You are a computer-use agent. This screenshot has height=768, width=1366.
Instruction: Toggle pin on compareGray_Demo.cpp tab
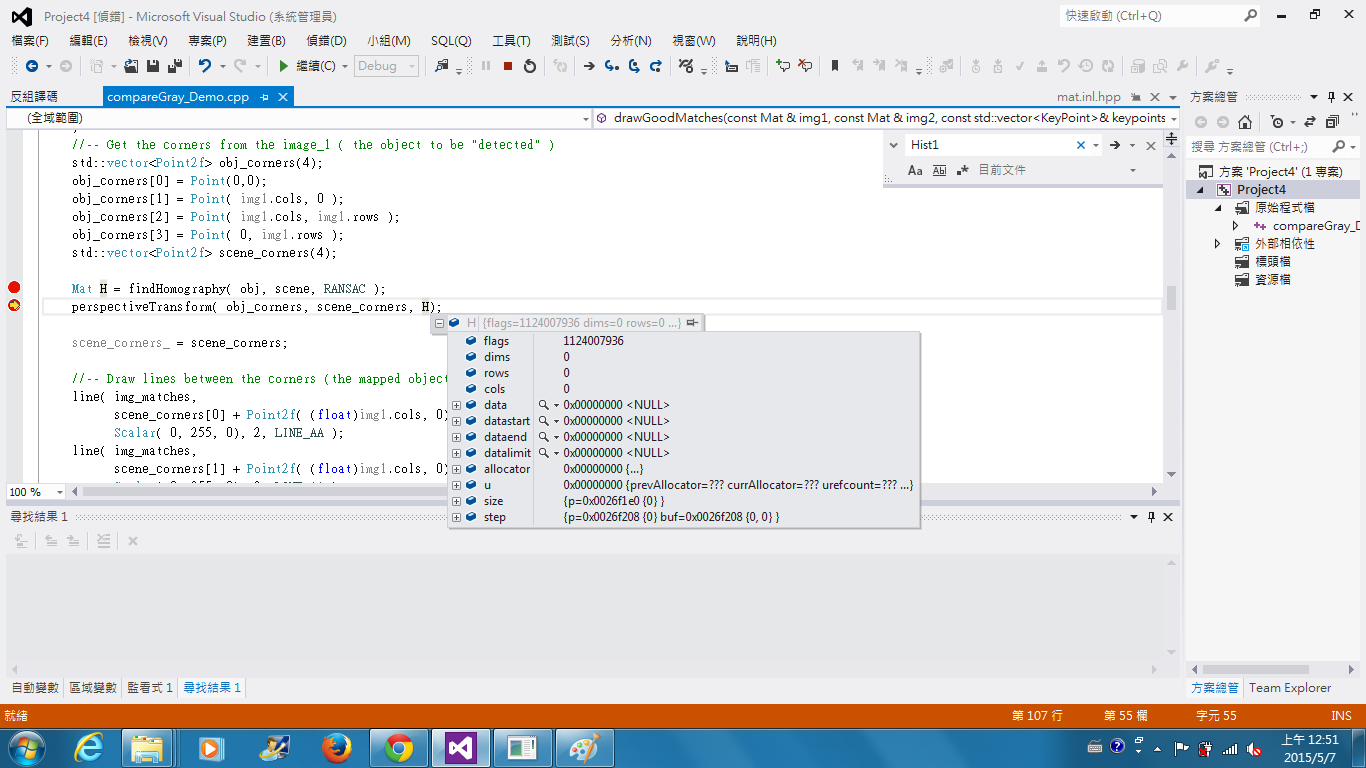click(264, 97)
